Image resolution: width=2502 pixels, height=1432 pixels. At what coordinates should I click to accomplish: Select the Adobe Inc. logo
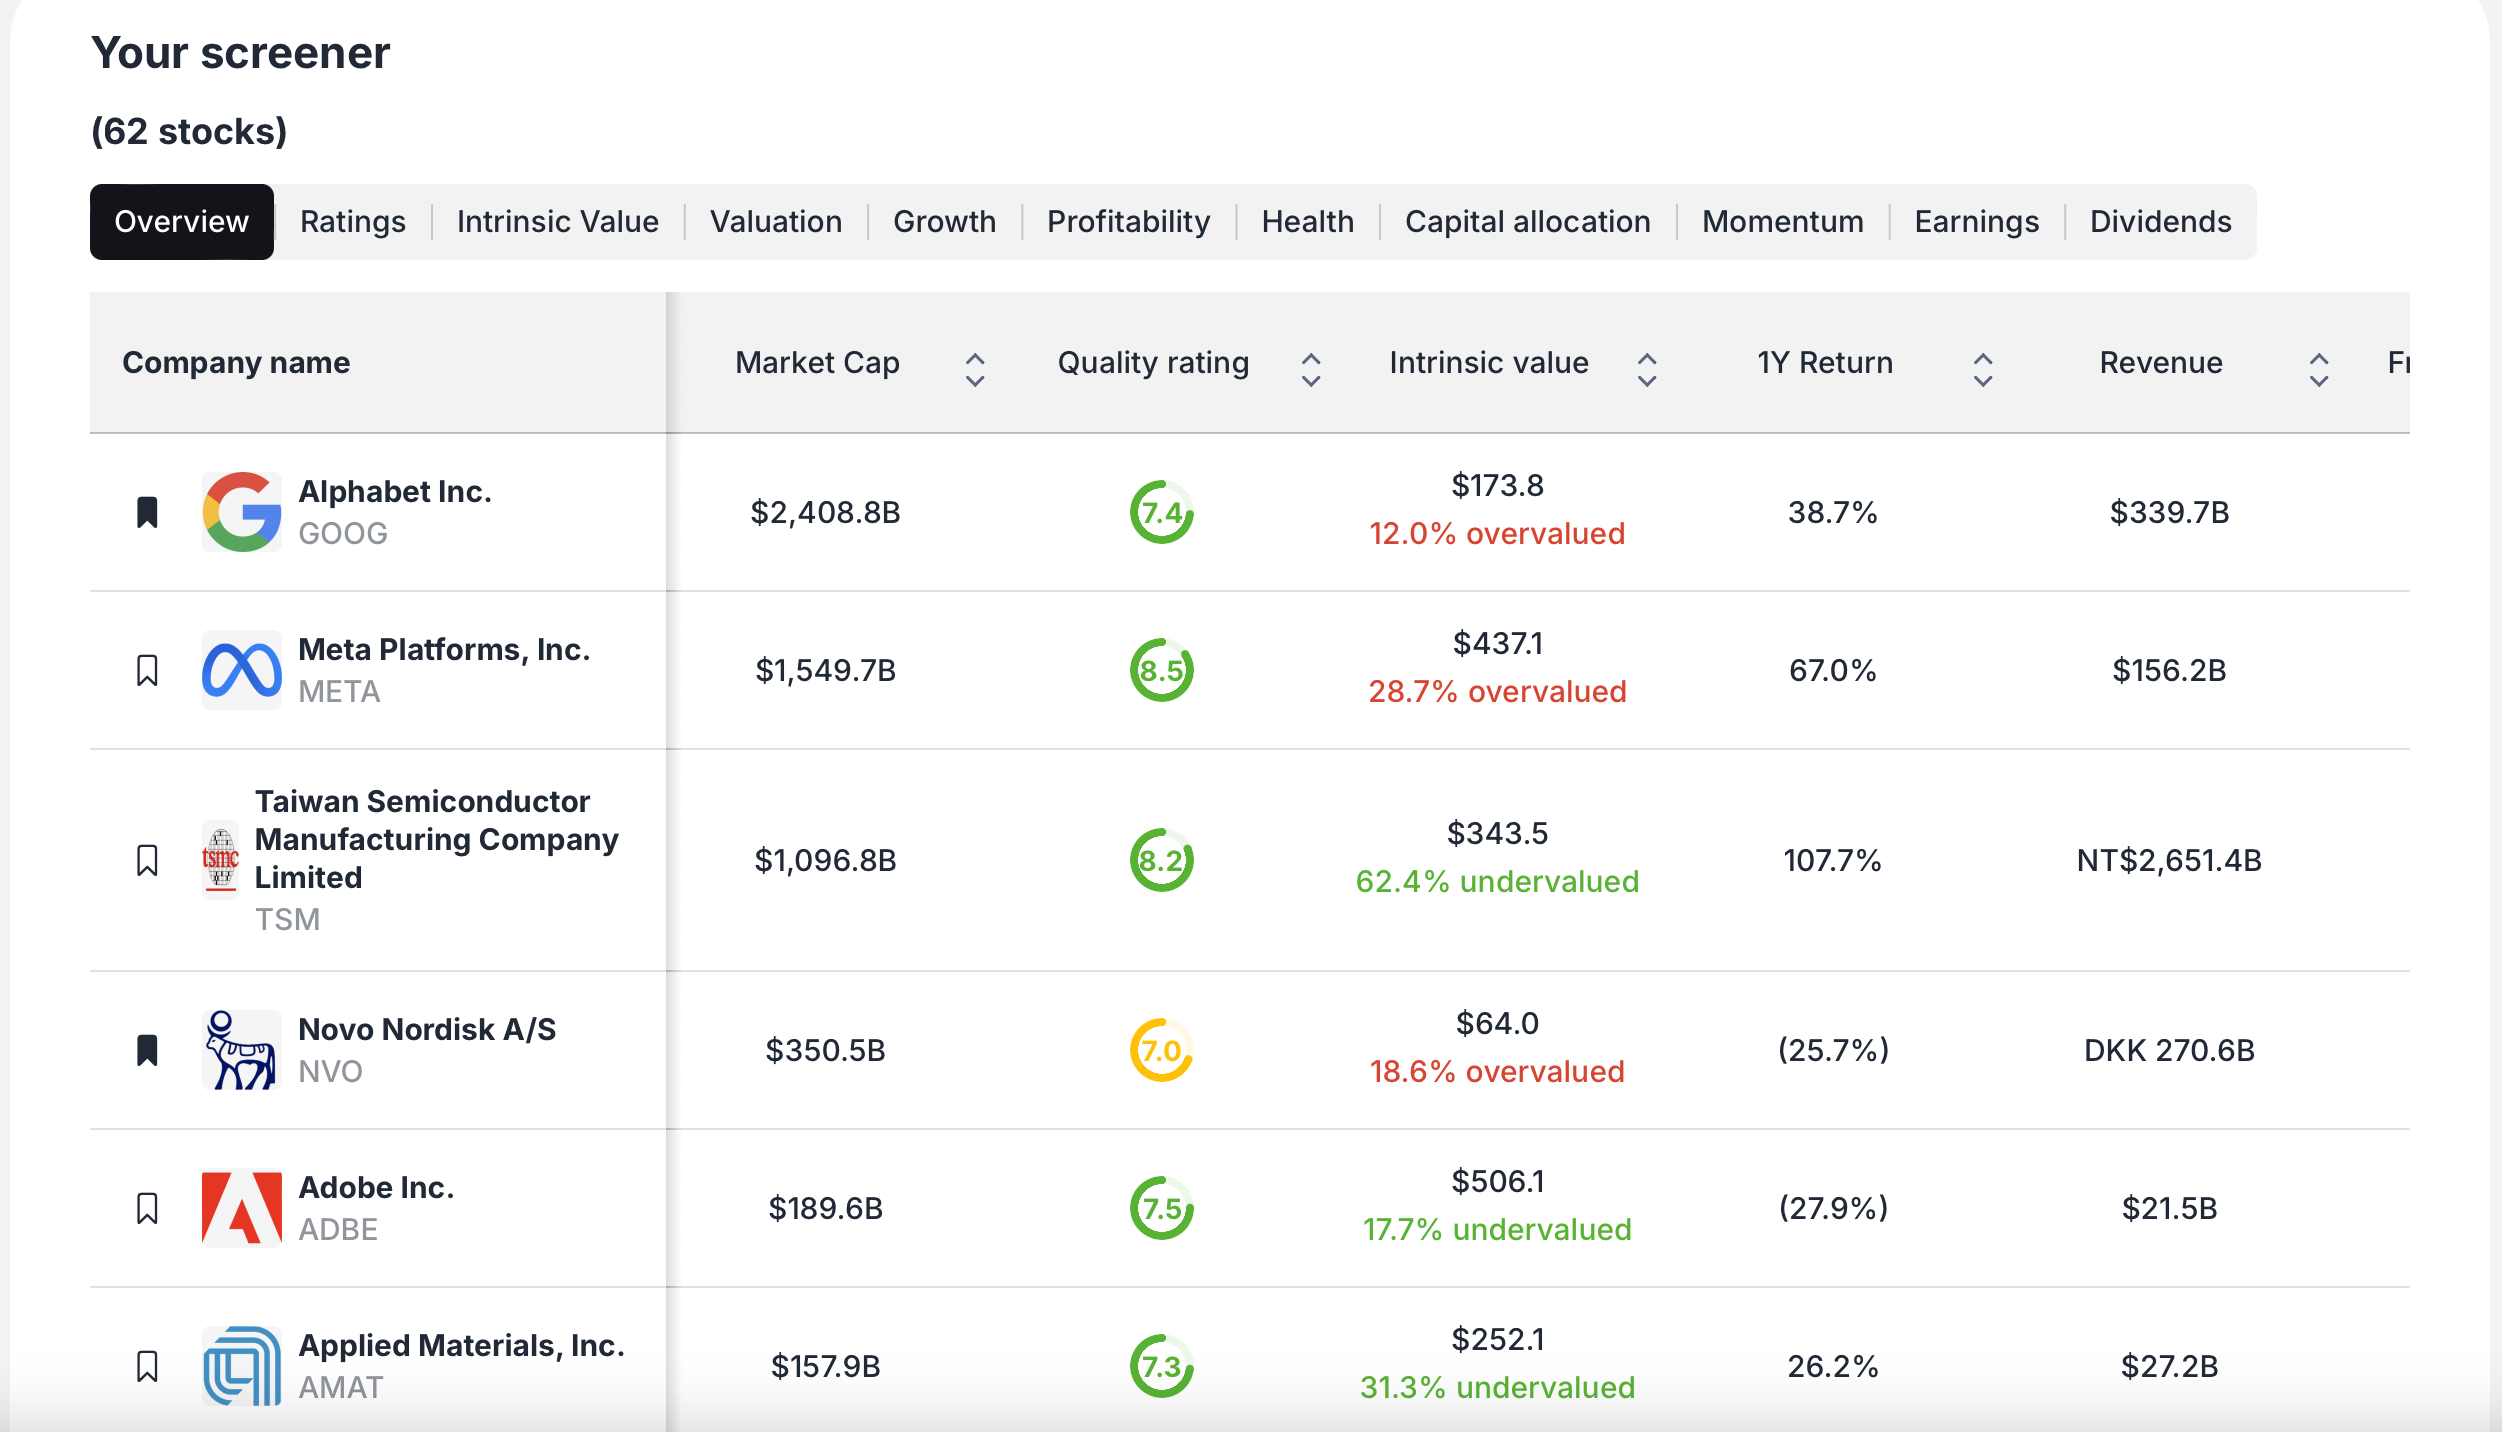click(242, 1207)
